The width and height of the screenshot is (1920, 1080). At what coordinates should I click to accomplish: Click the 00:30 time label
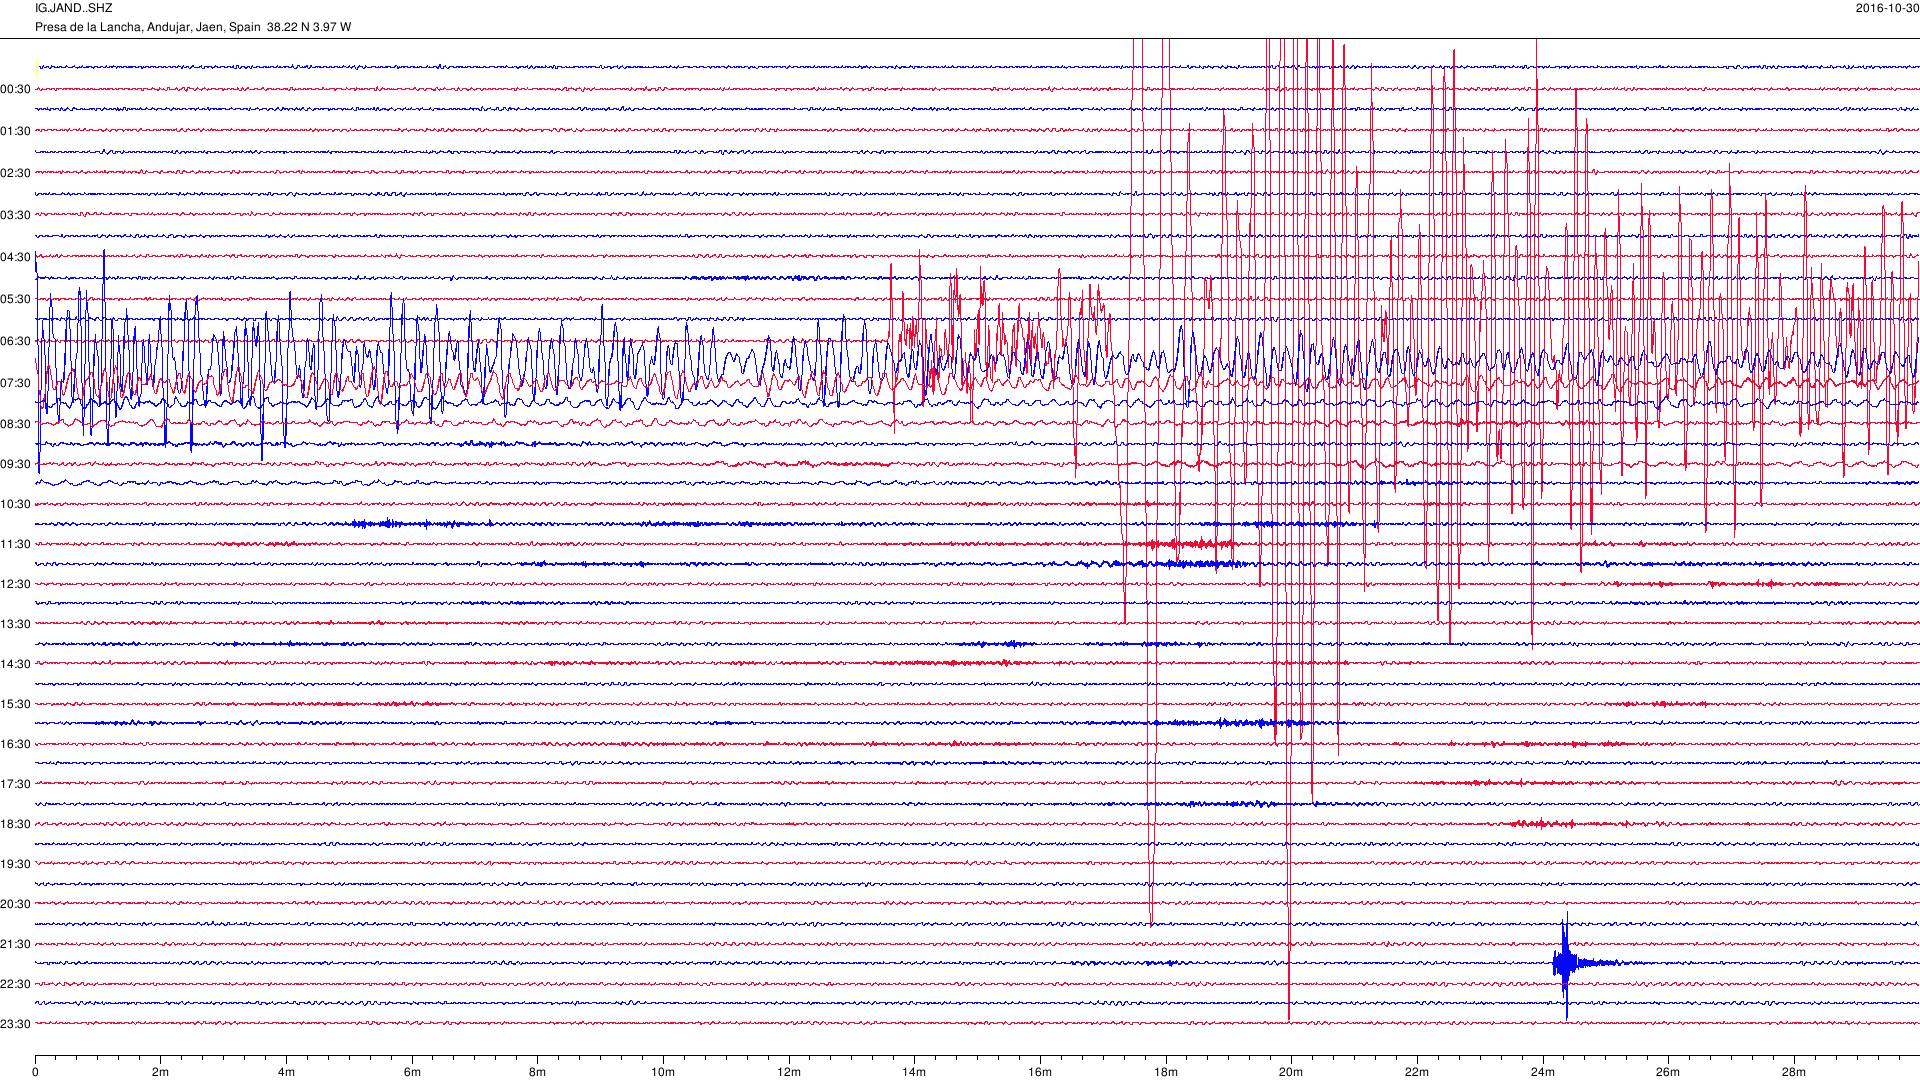click(x=15, y=90)
